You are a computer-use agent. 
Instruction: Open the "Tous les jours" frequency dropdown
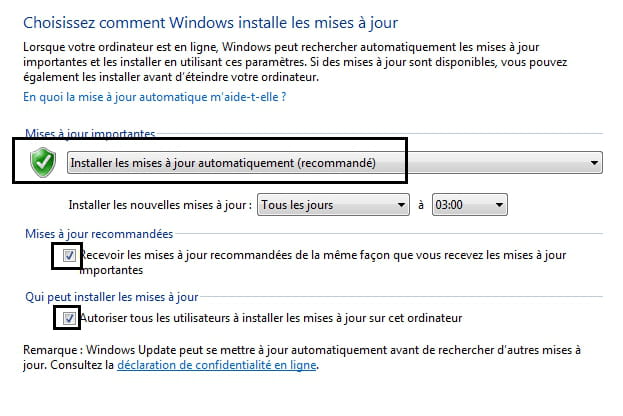(x=333, y=205)
